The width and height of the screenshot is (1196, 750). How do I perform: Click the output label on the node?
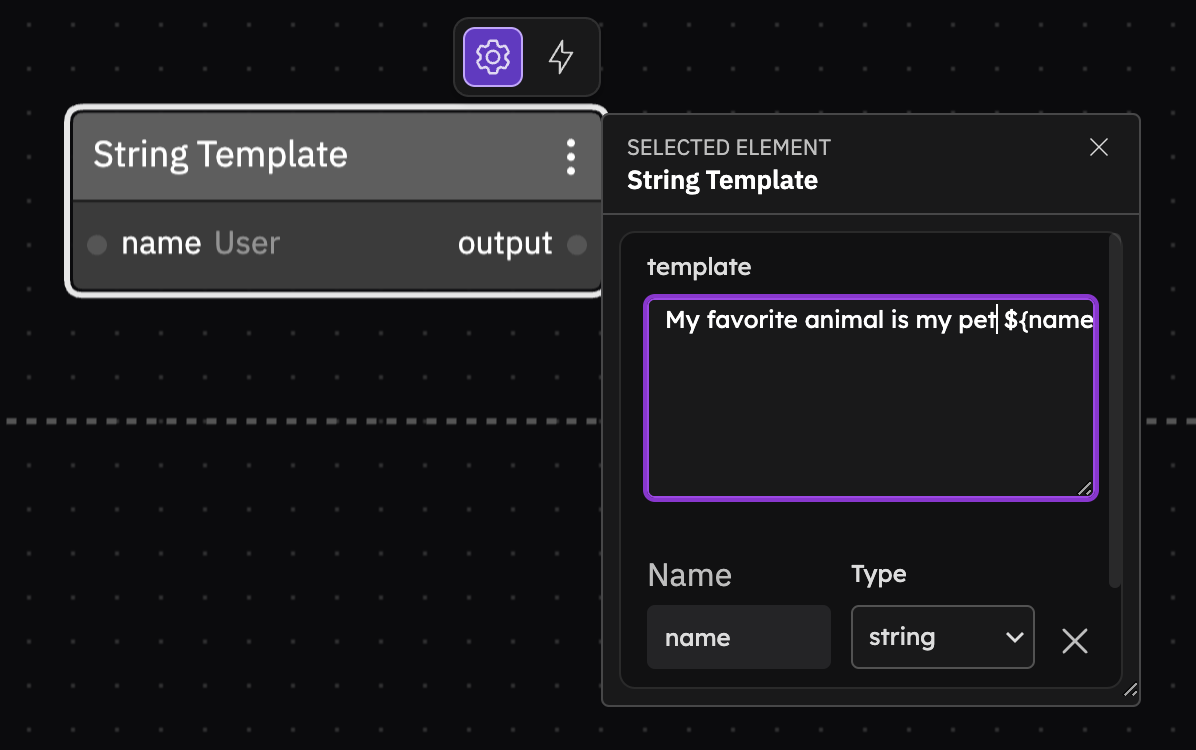[505, 244]
